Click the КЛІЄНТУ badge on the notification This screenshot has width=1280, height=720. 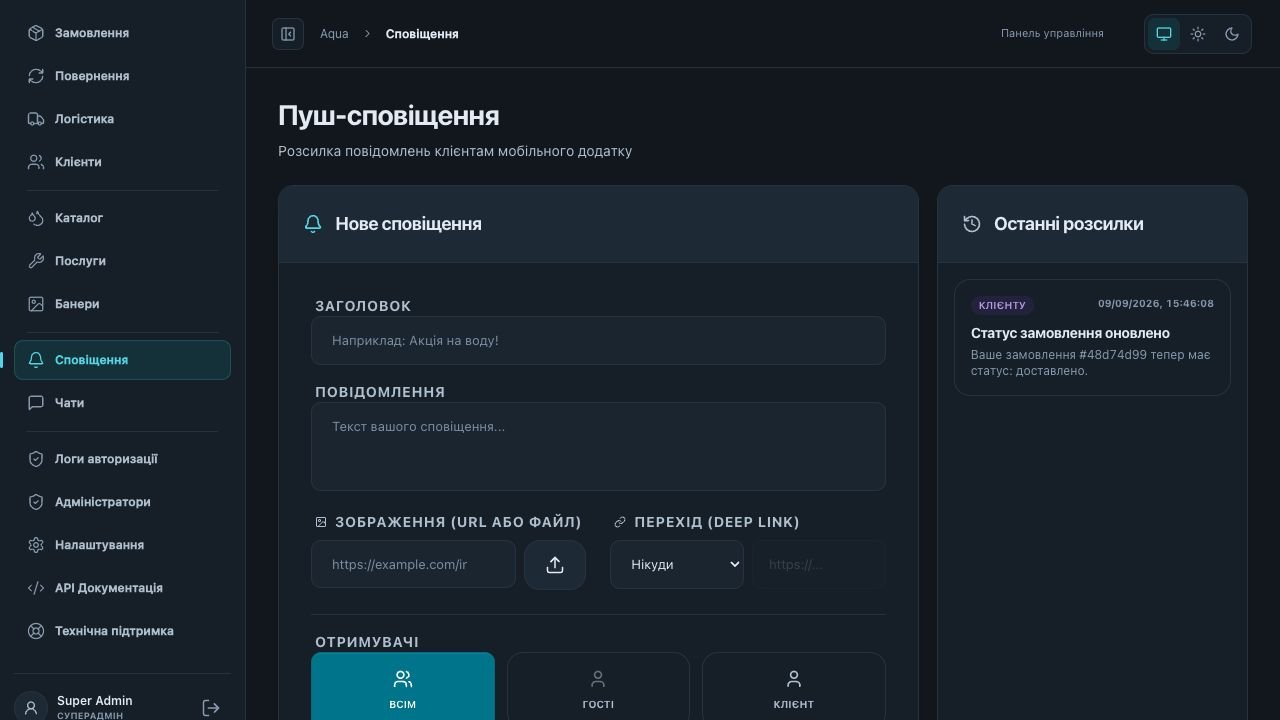coord(1002,305)
